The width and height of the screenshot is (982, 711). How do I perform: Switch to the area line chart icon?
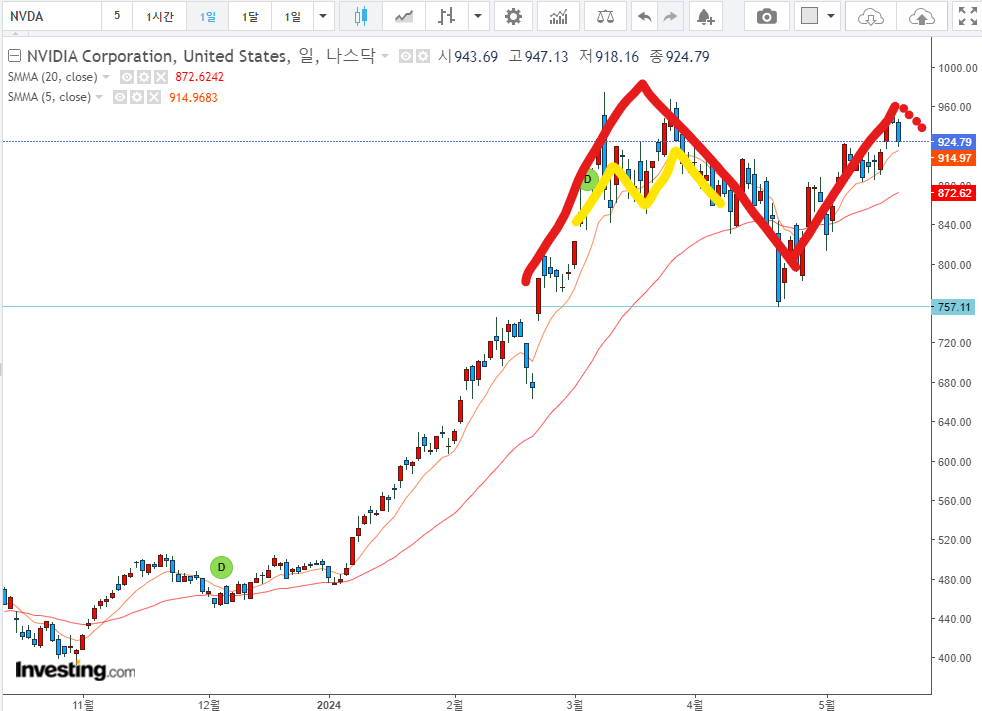tap(404, 16)
